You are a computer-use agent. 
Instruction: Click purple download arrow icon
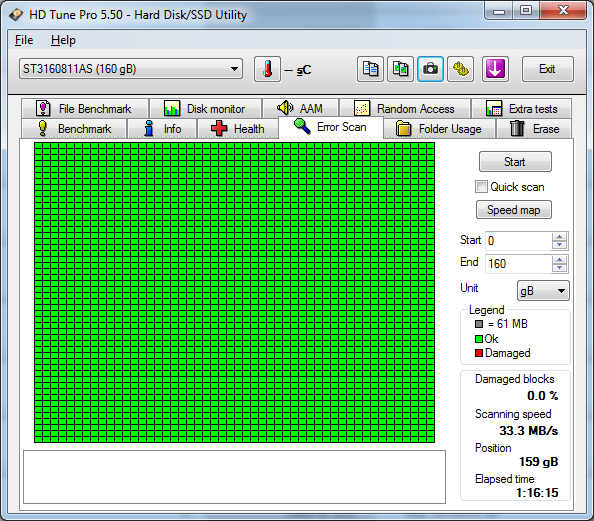(x=495, y=69)
